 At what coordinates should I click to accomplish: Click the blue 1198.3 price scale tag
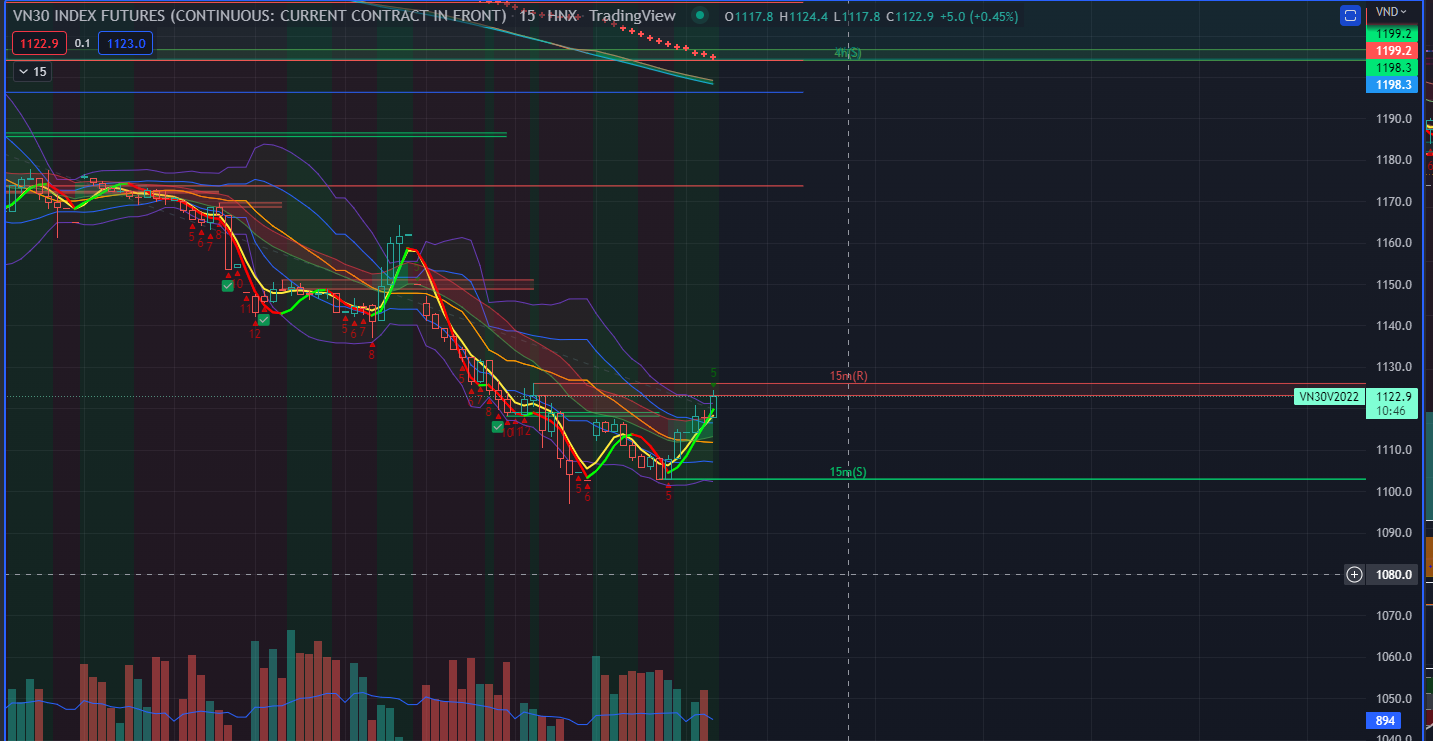(x=1392, y=86)
